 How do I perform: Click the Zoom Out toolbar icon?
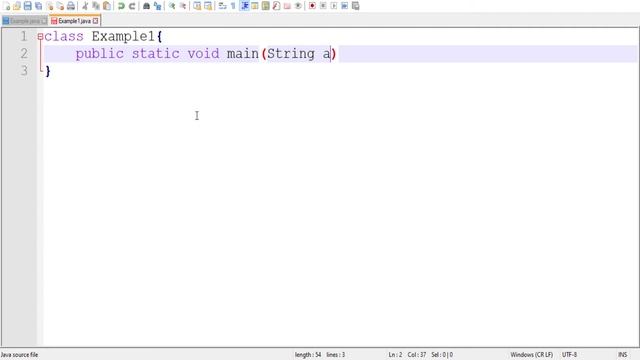pos(182,6)
